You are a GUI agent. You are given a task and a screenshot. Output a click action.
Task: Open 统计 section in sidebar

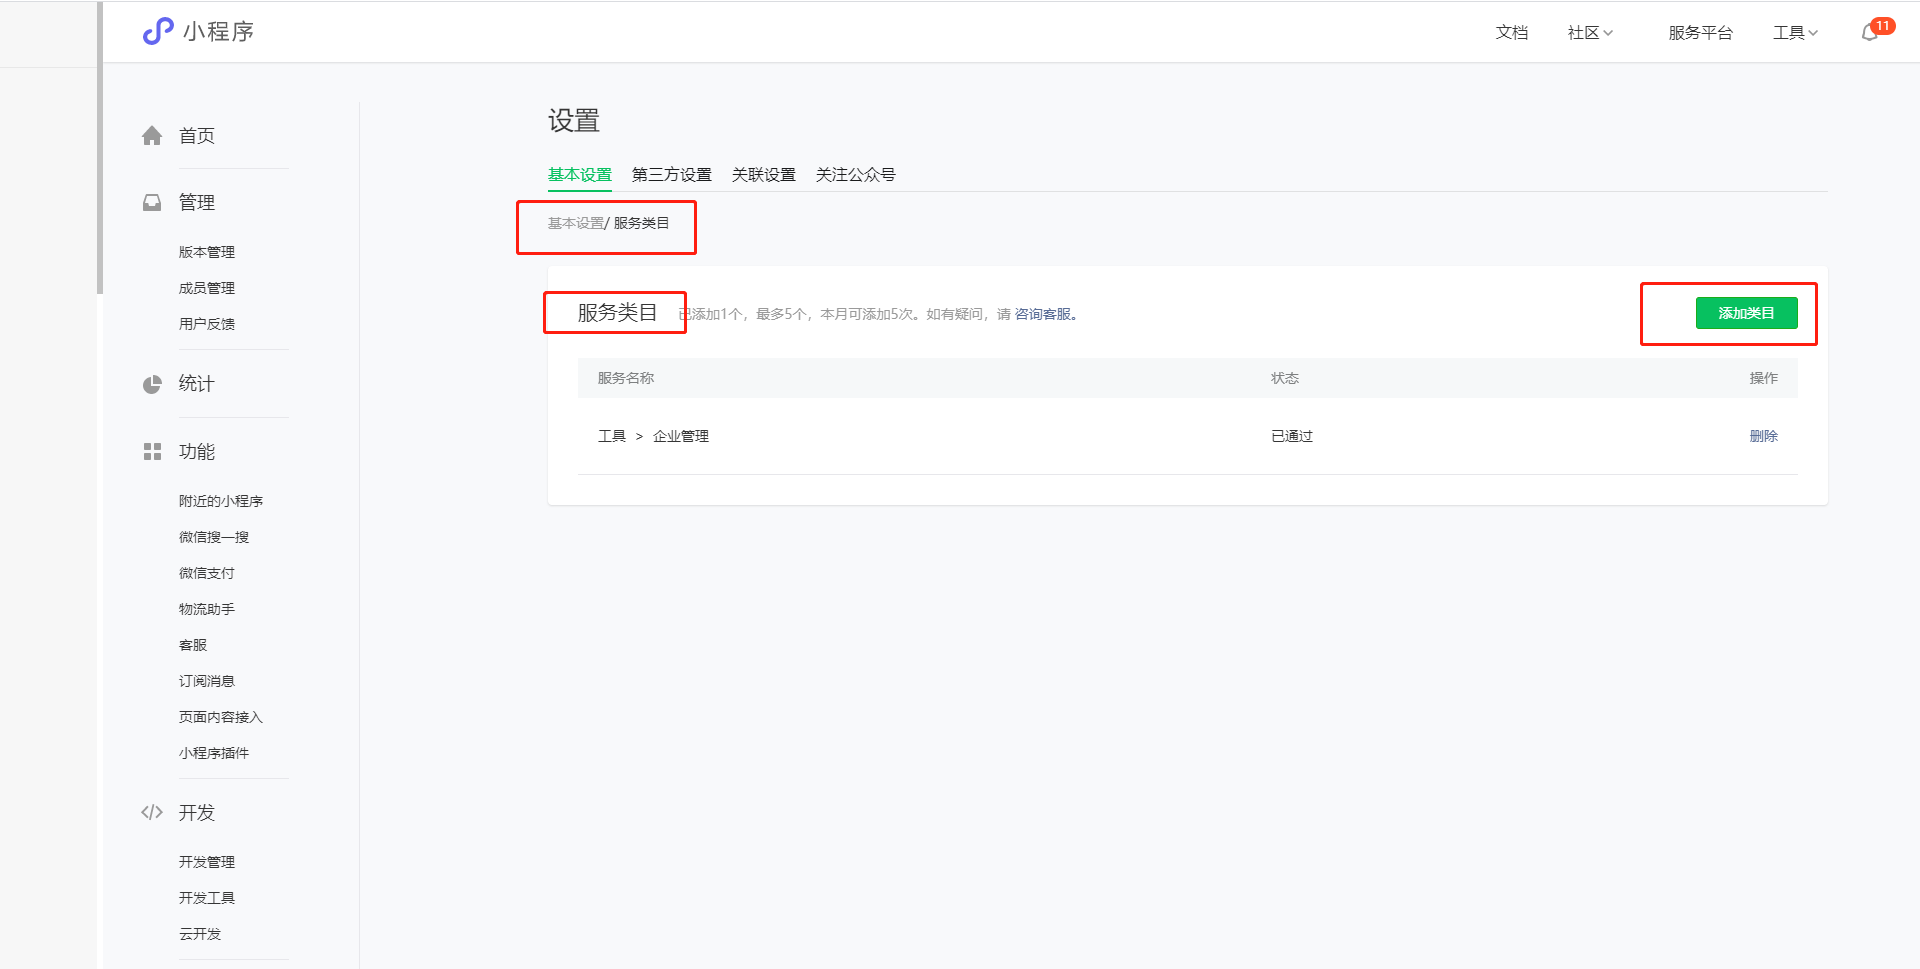pyautogui.click(x=196, y=384)
